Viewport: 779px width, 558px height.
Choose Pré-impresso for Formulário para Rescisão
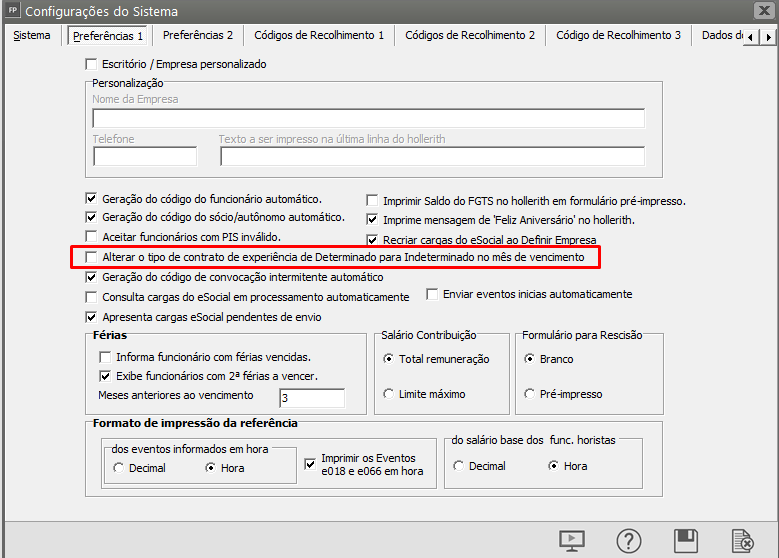[x=529, y=394]
